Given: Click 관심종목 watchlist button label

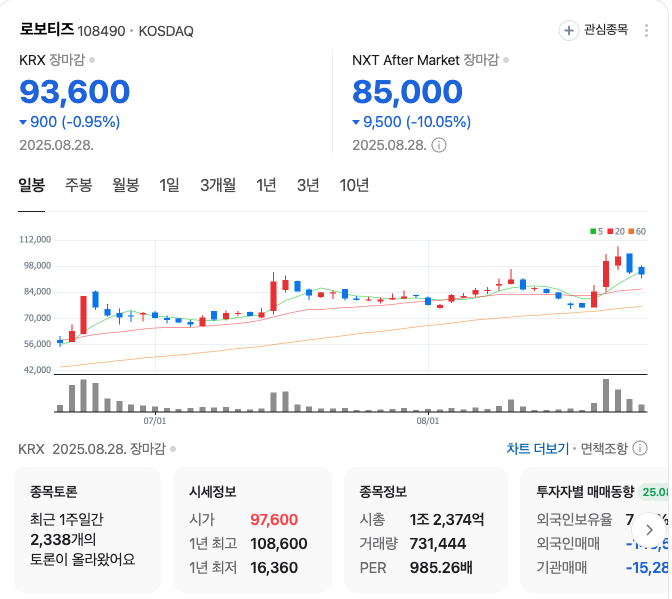Looking at the screenshot, I should click(606, 30).
